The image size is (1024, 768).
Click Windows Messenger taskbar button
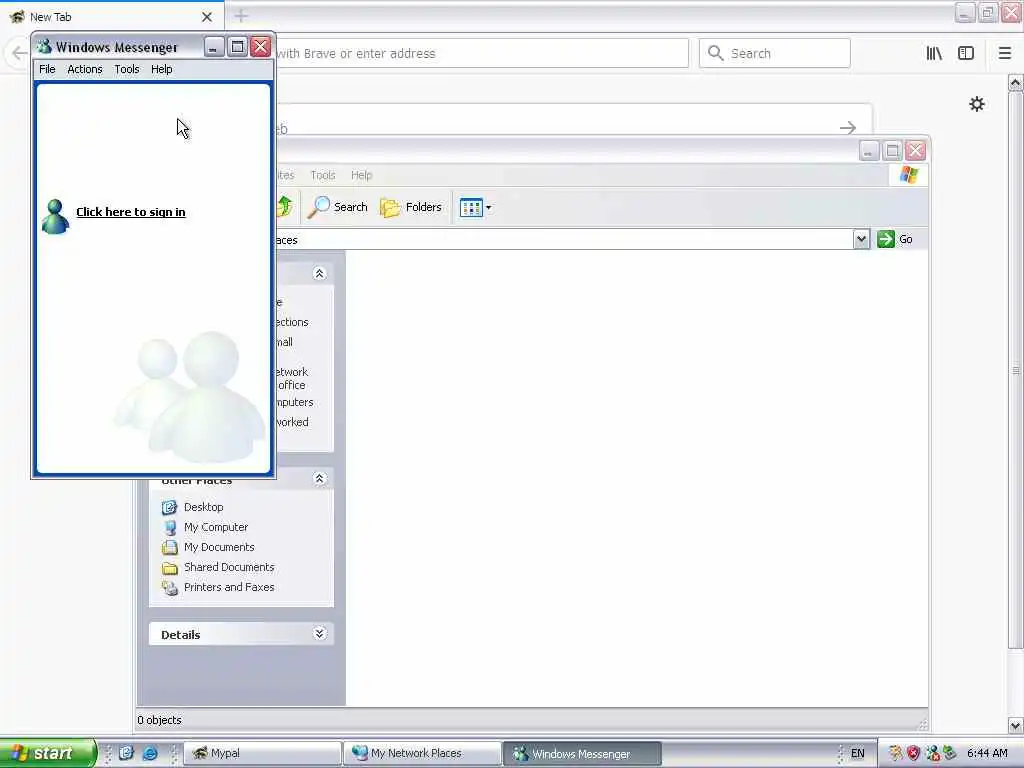(x=582, y=754)
